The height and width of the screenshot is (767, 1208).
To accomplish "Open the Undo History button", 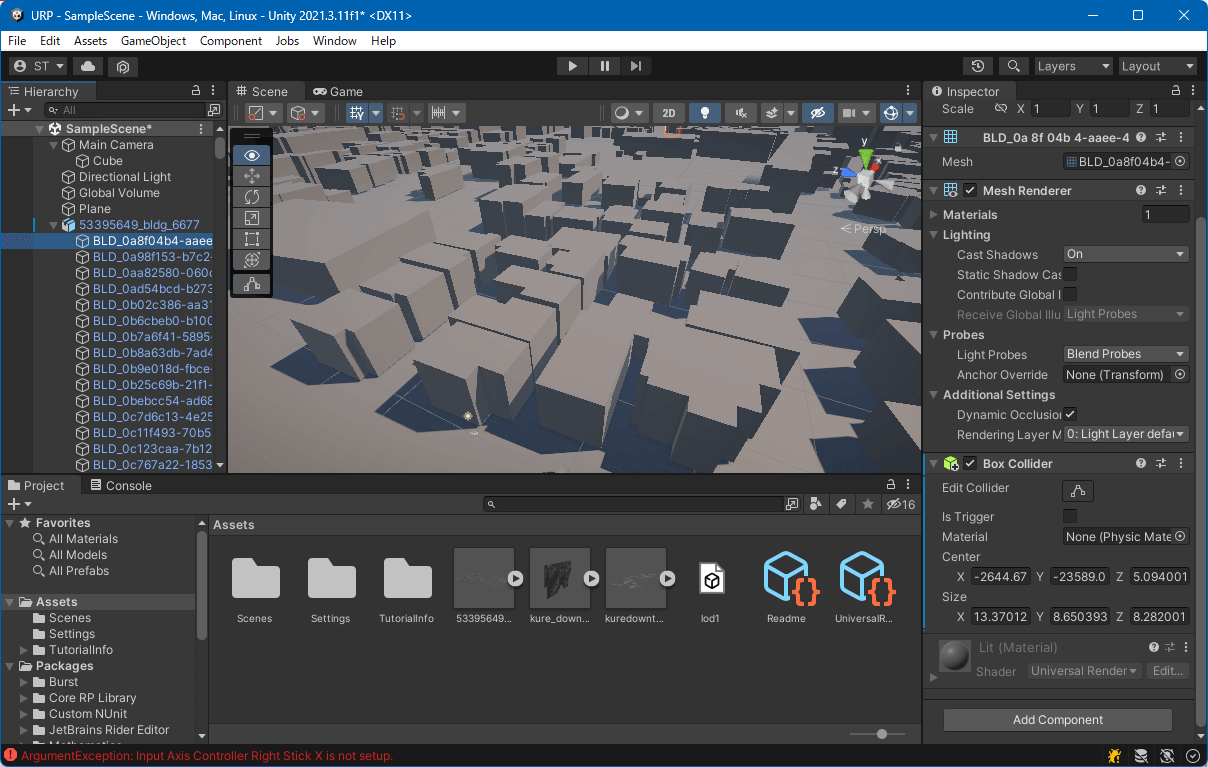I will pyautogui.click(x=978, y=66).
